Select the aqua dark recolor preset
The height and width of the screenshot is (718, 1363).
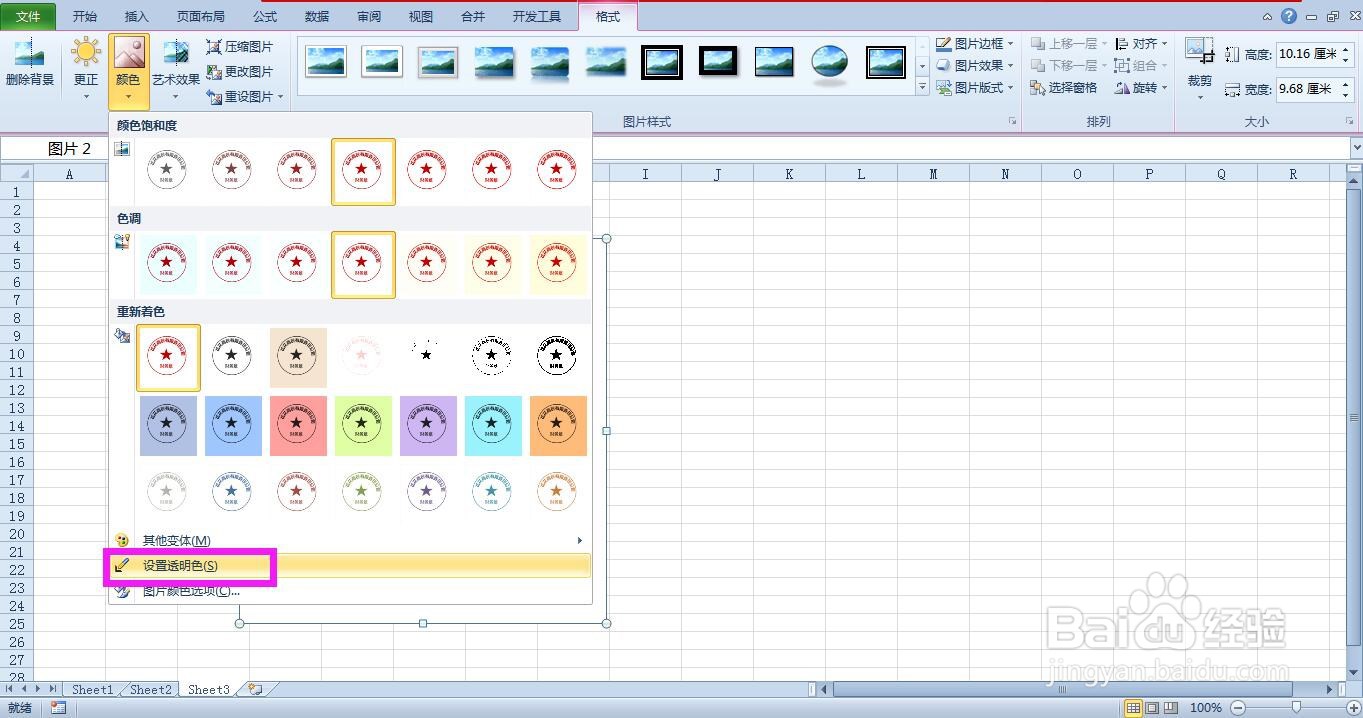pyautogui.click(x=492, y=425)
